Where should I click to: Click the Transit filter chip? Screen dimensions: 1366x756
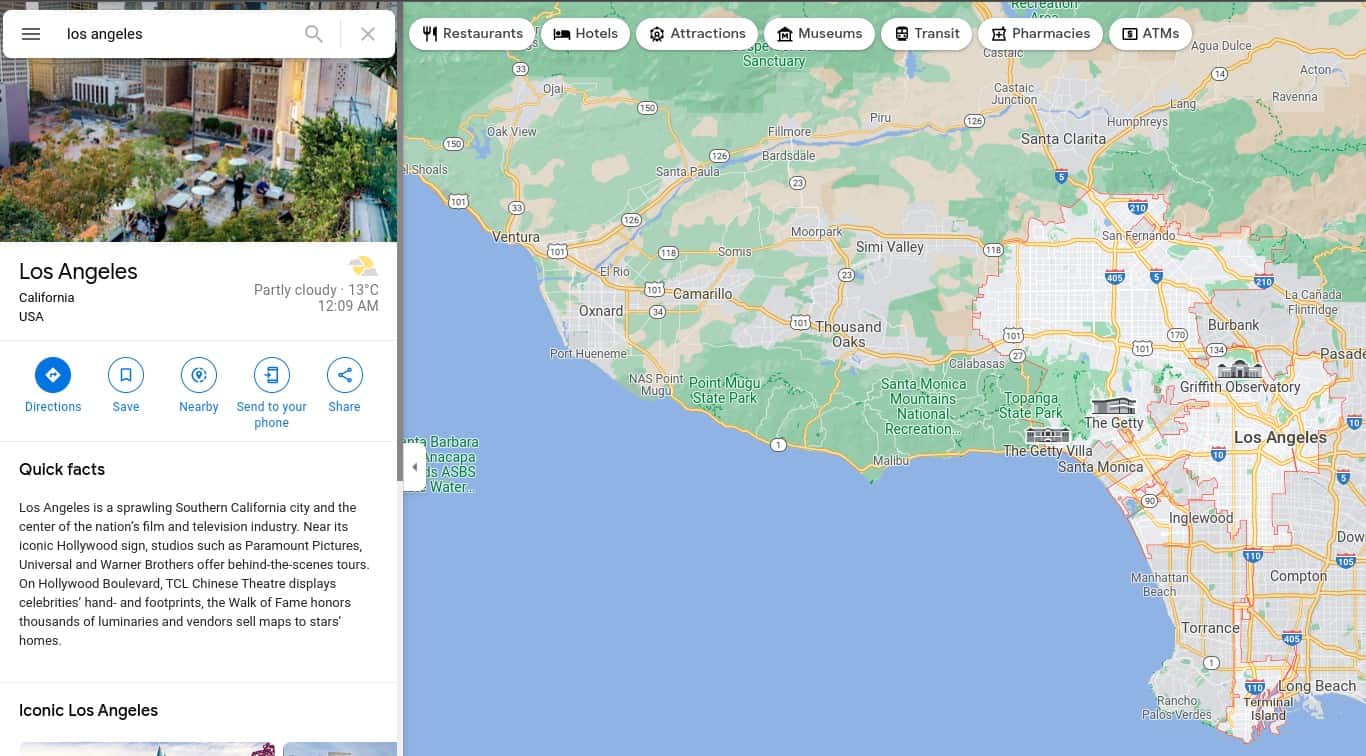[x=926, y=33]
